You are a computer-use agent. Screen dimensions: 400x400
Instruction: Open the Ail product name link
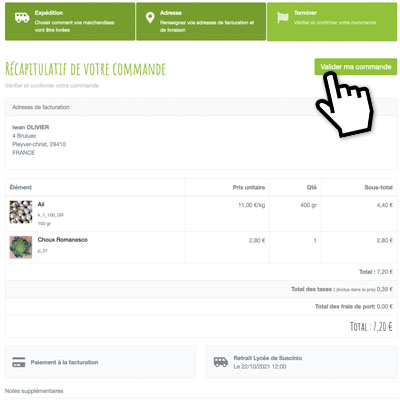41,204
